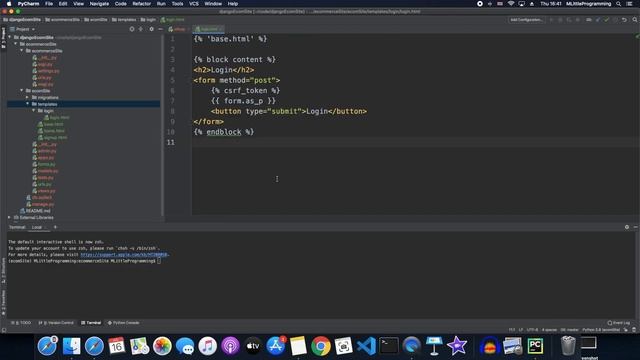Screen dimensions: 640x360
Task: Click the green inspection checkmark at editor top-right
Action: point(637,37)
